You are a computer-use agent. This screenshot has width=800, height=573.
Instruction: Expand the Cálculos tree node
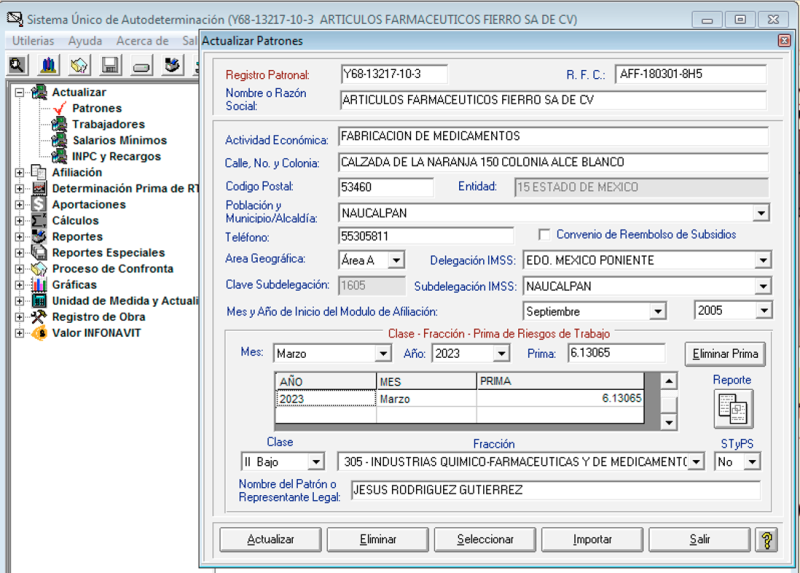pos(19,220)
